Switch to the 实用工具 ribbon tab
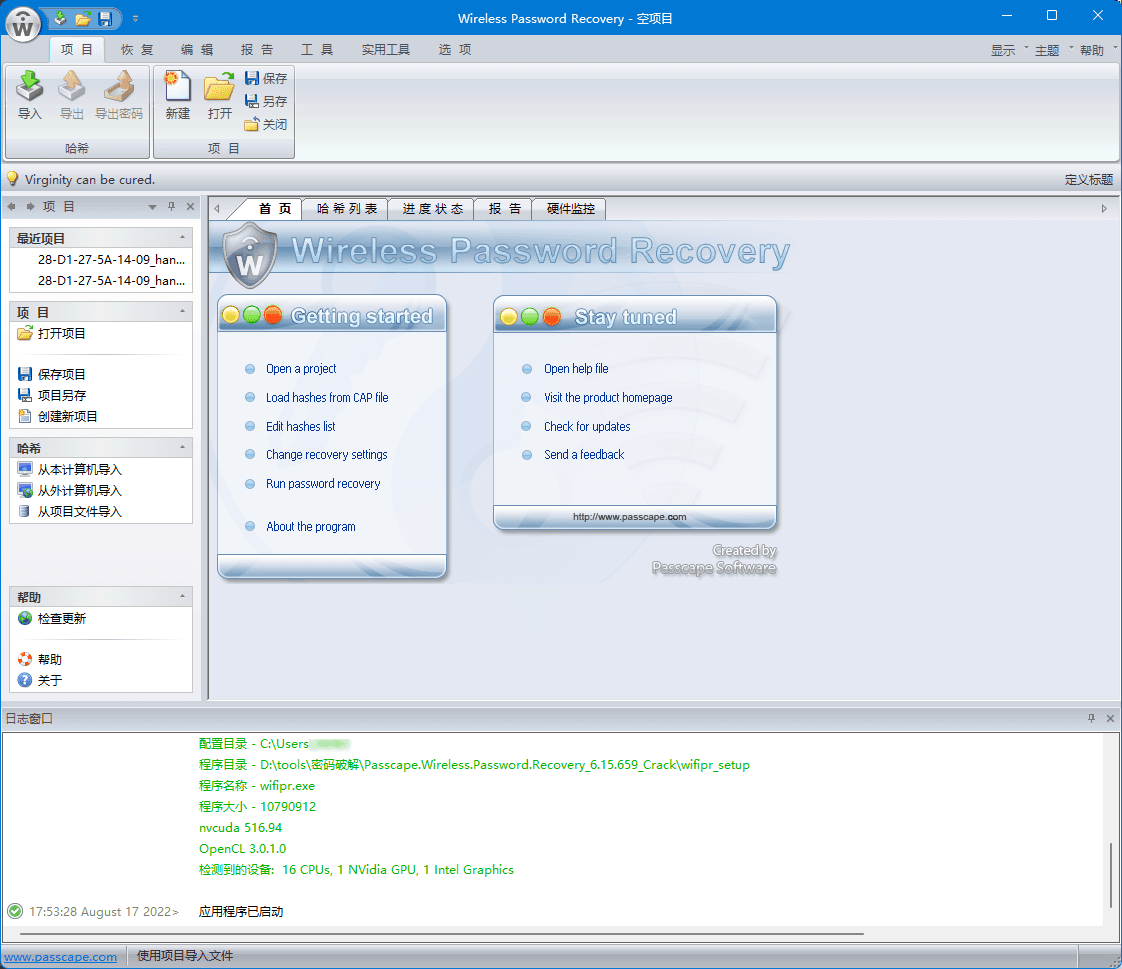Viewport: 1122px width, 969px height. [x=386, y=49]
